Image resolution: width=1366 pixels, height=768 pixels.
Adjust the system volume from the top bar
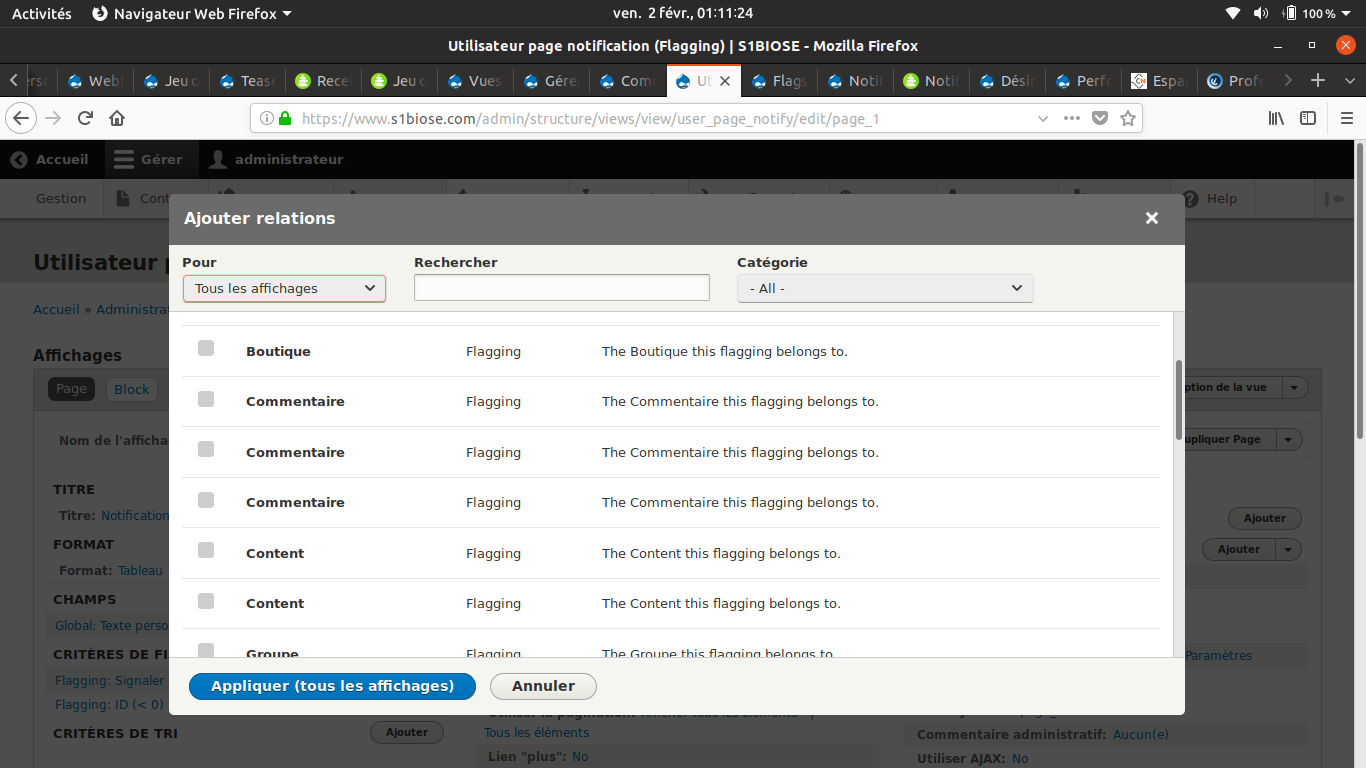(x=1261, y=13)
